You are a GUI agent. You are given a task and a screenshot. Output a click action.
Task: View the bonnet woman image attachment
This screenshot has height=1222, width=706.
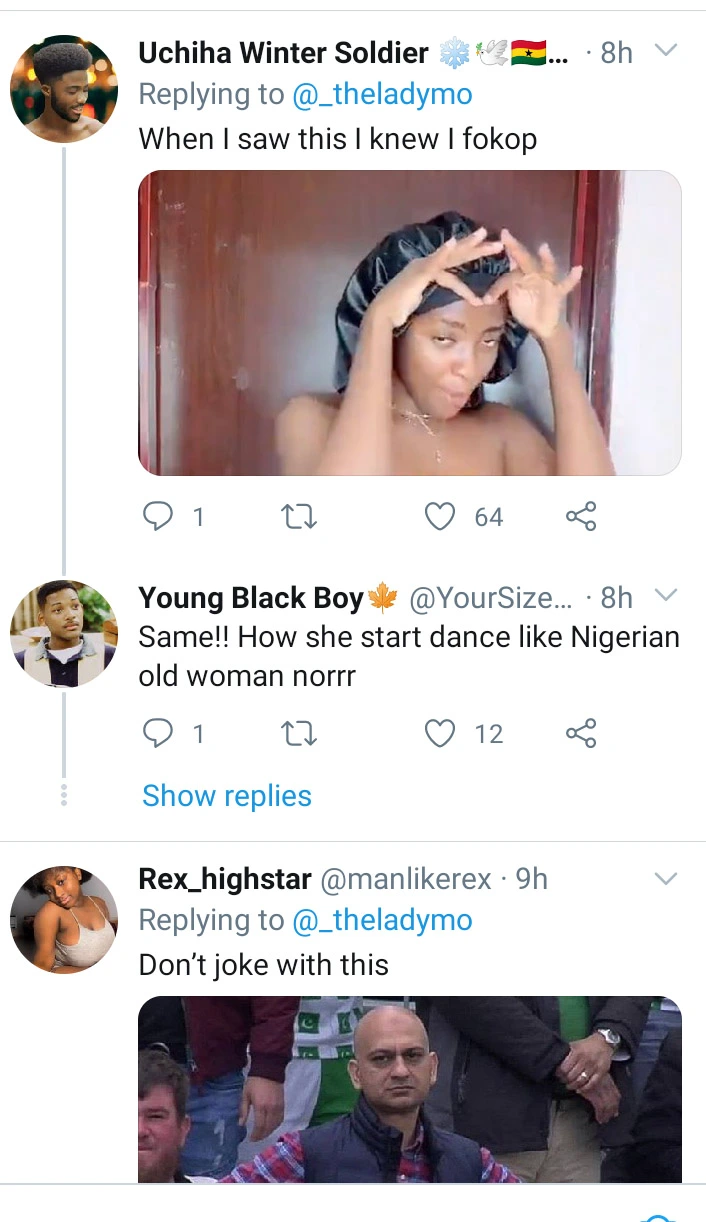[409, 322]
